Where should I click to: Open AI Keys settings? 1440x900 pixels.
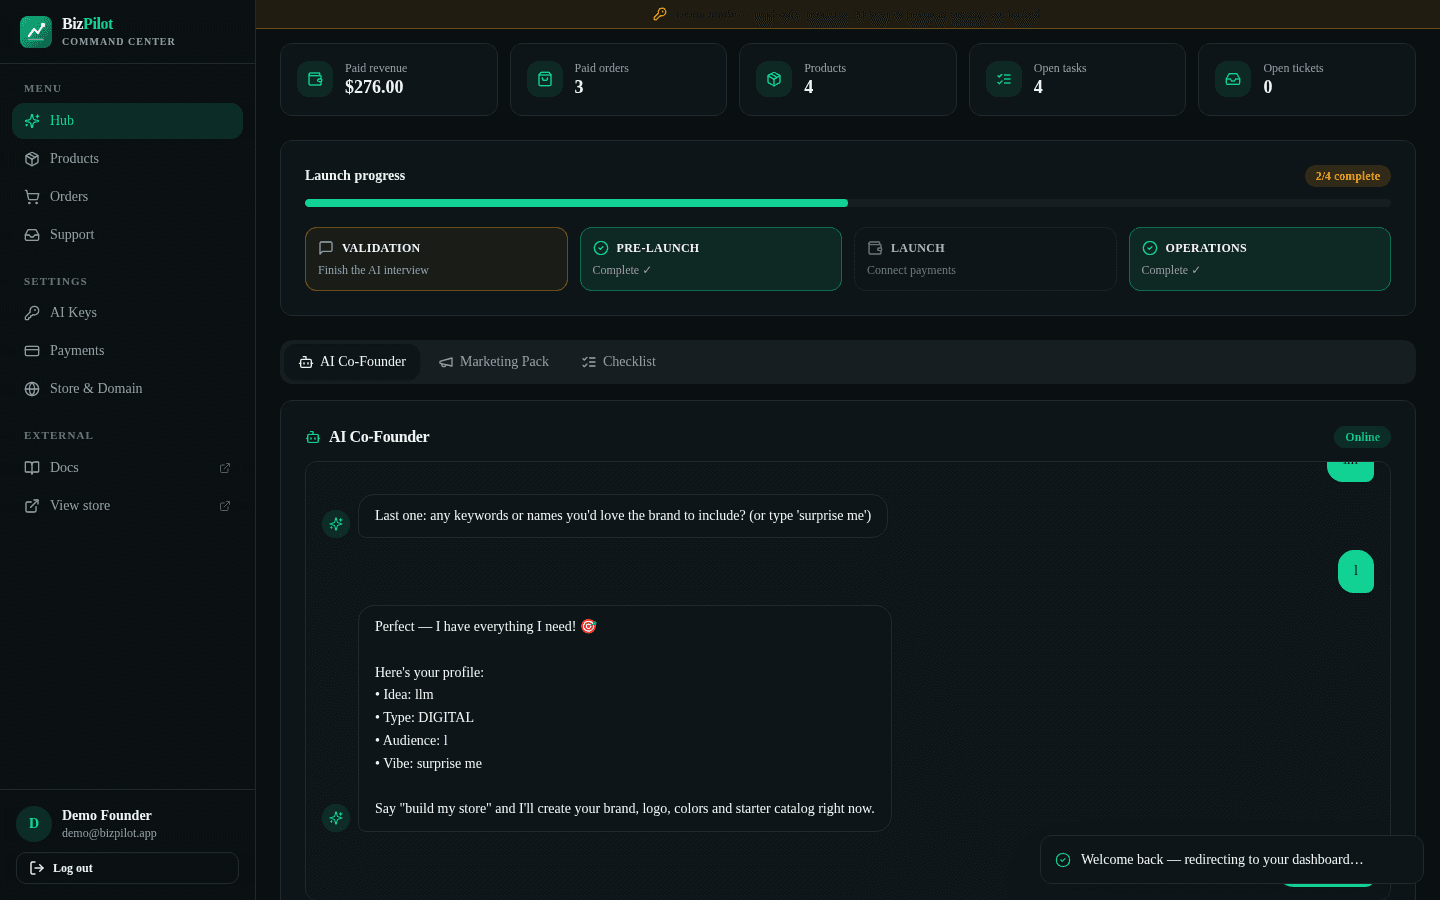[x=127, y=313]
